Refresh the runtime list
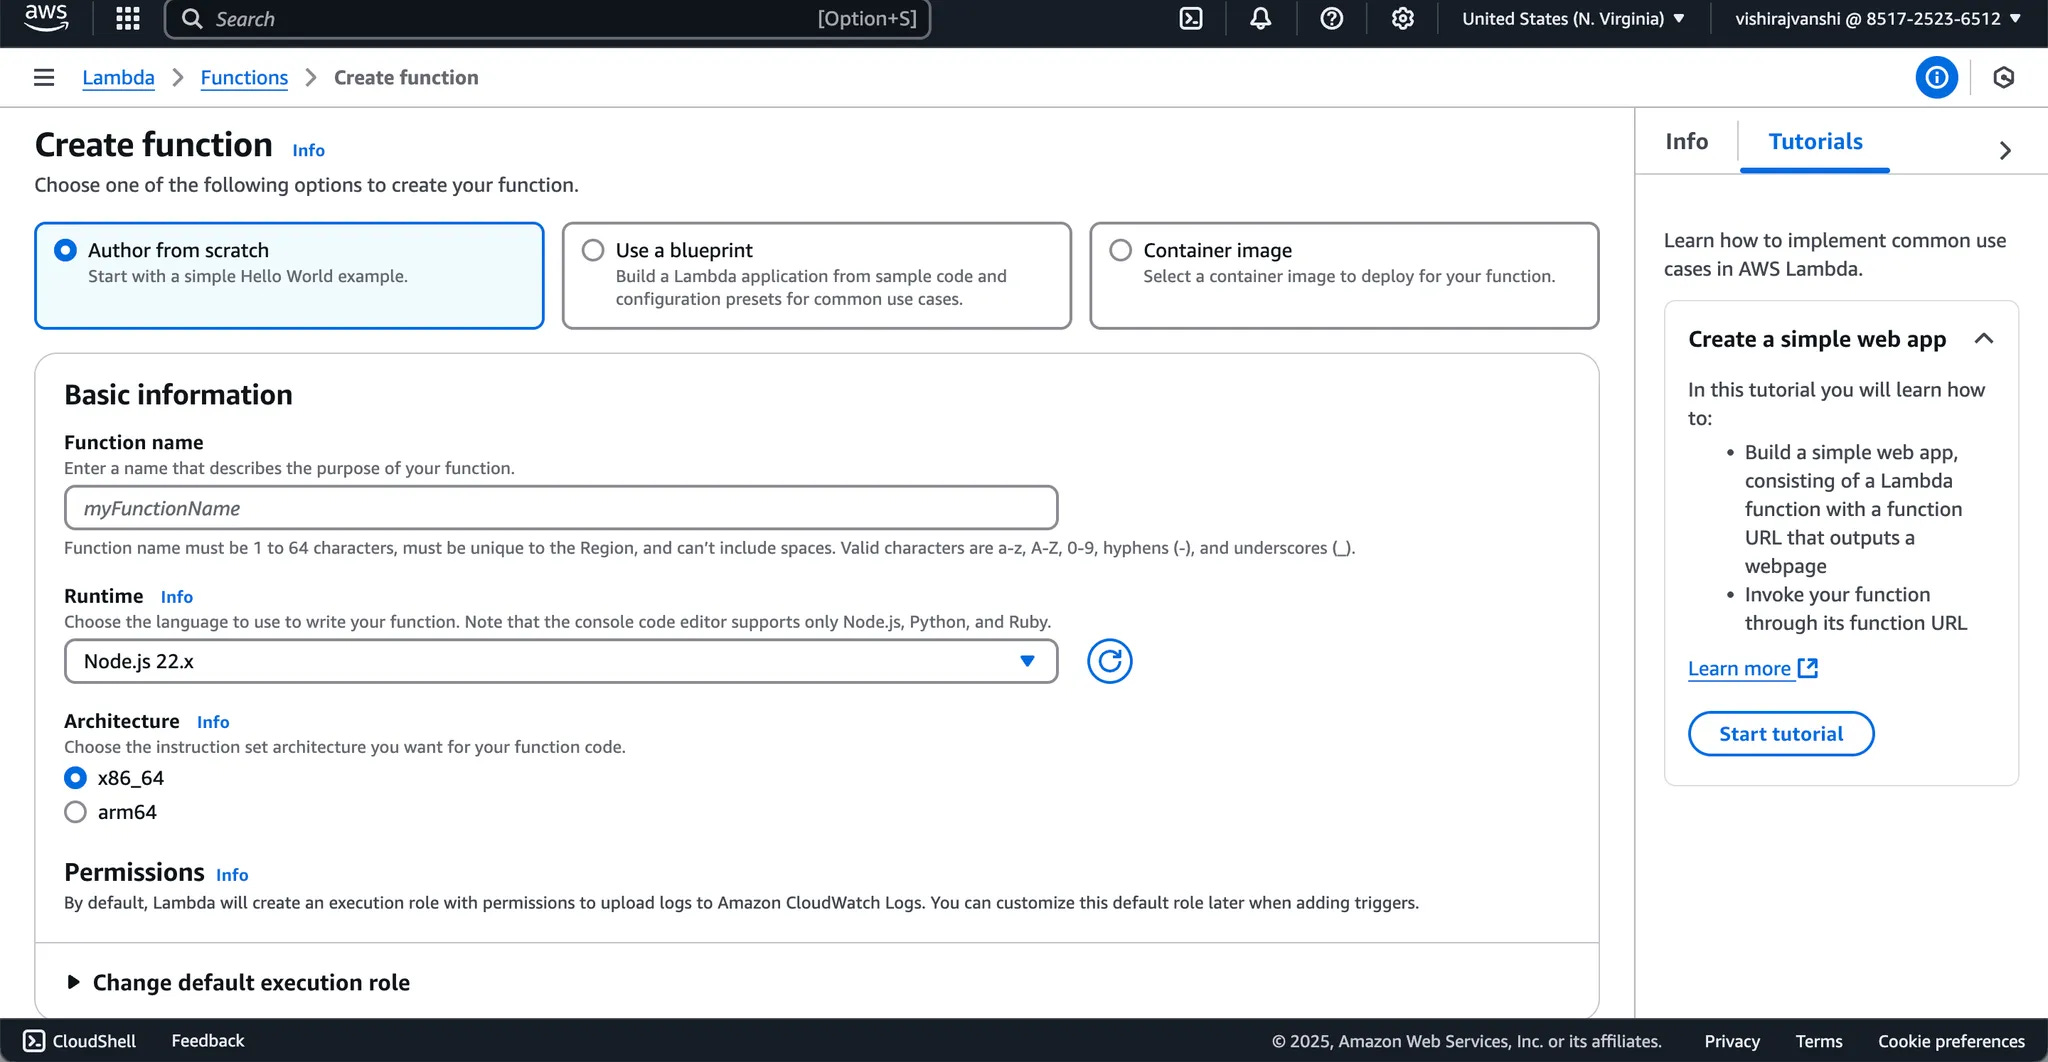Screen dimensions: 2048x1062 1110,661
